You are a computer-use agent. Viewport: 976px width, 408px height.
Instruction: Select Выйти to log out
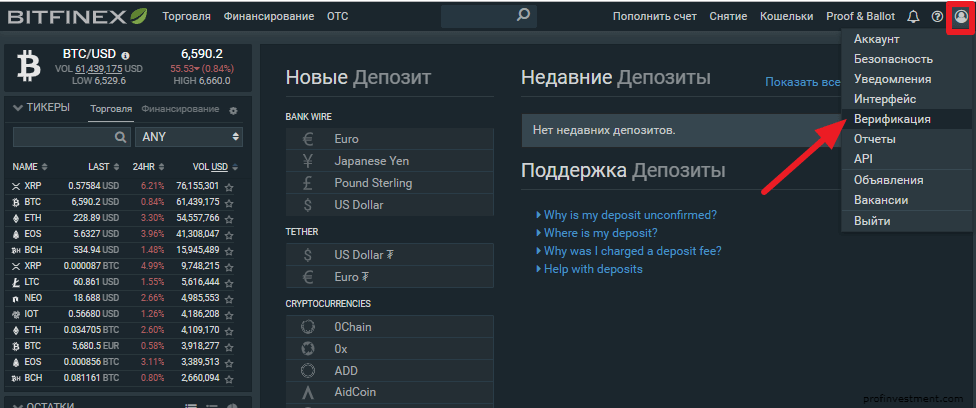(x=906, y=221)
